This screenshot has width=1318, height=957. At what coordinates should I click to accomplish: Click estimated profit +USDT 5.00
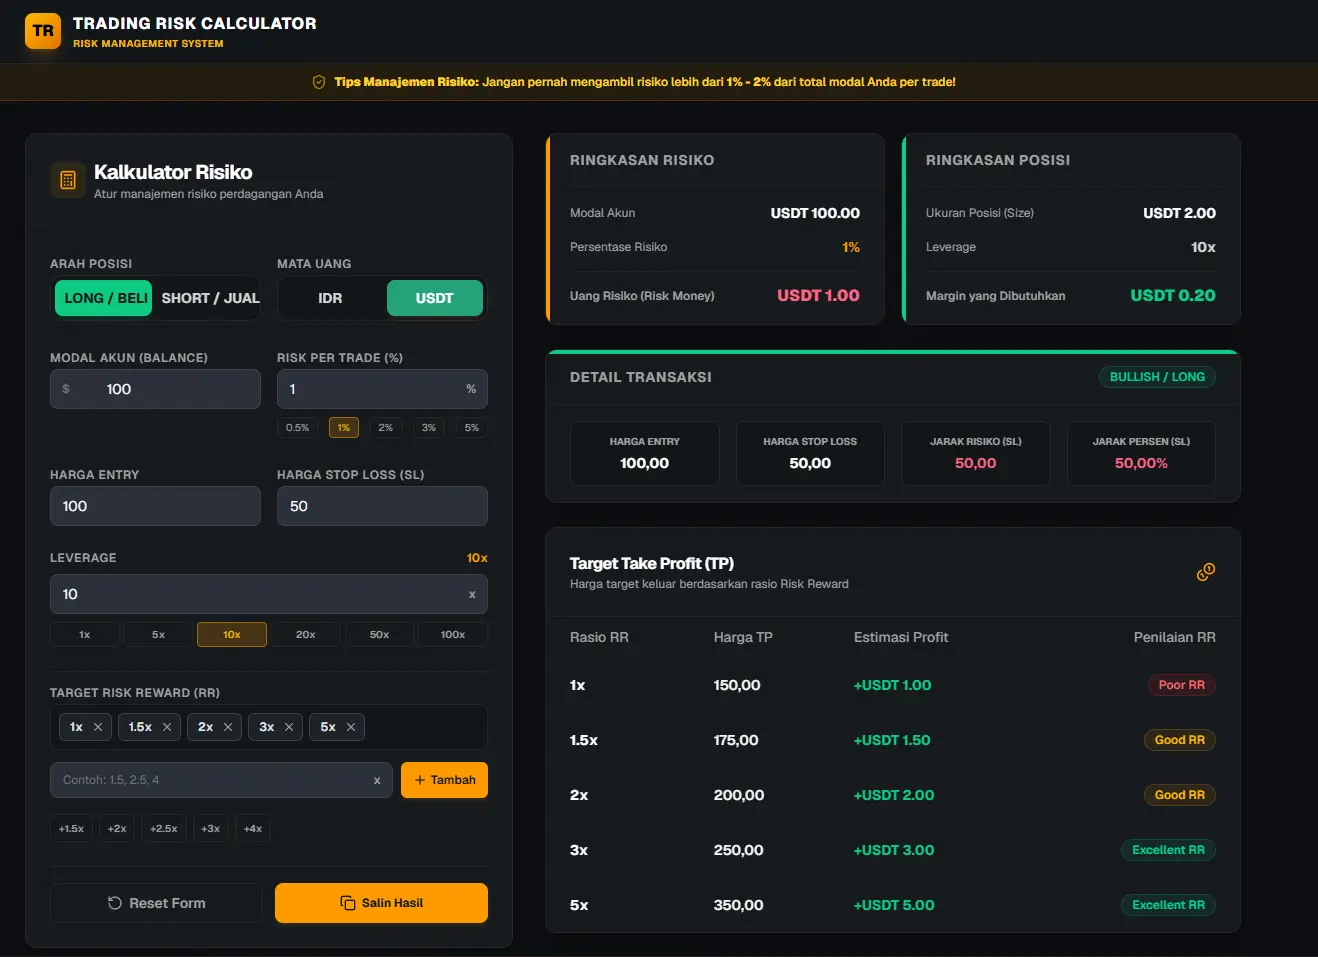[894, 905]
